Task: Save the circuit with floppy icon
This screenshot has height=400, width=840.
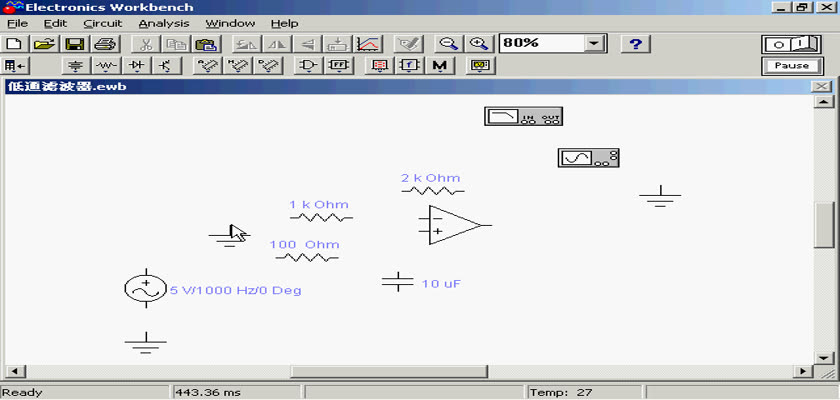Action: pos(75,44)
